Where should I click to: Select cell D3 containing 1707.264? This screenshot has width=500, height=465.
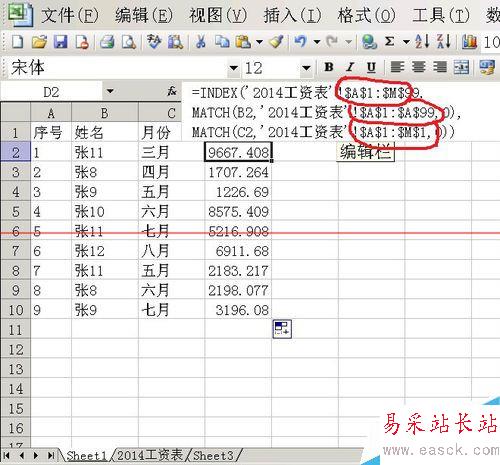click(x=238, y=172)
